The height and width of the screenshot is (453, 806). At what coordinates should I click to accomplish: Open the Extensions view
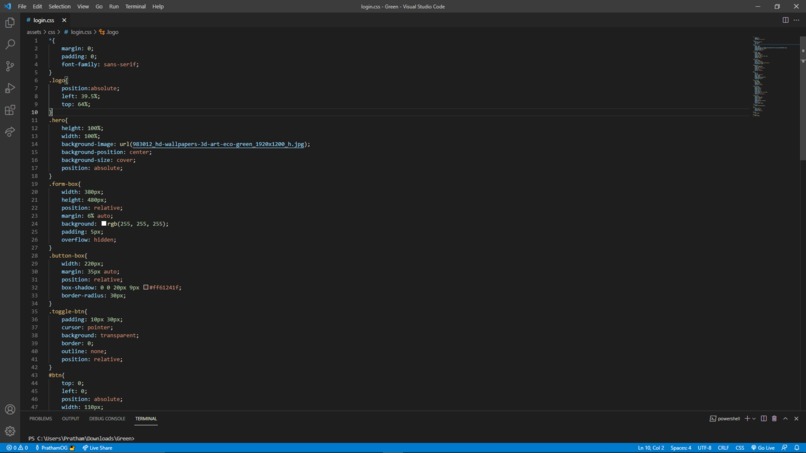tap(10, 110)
